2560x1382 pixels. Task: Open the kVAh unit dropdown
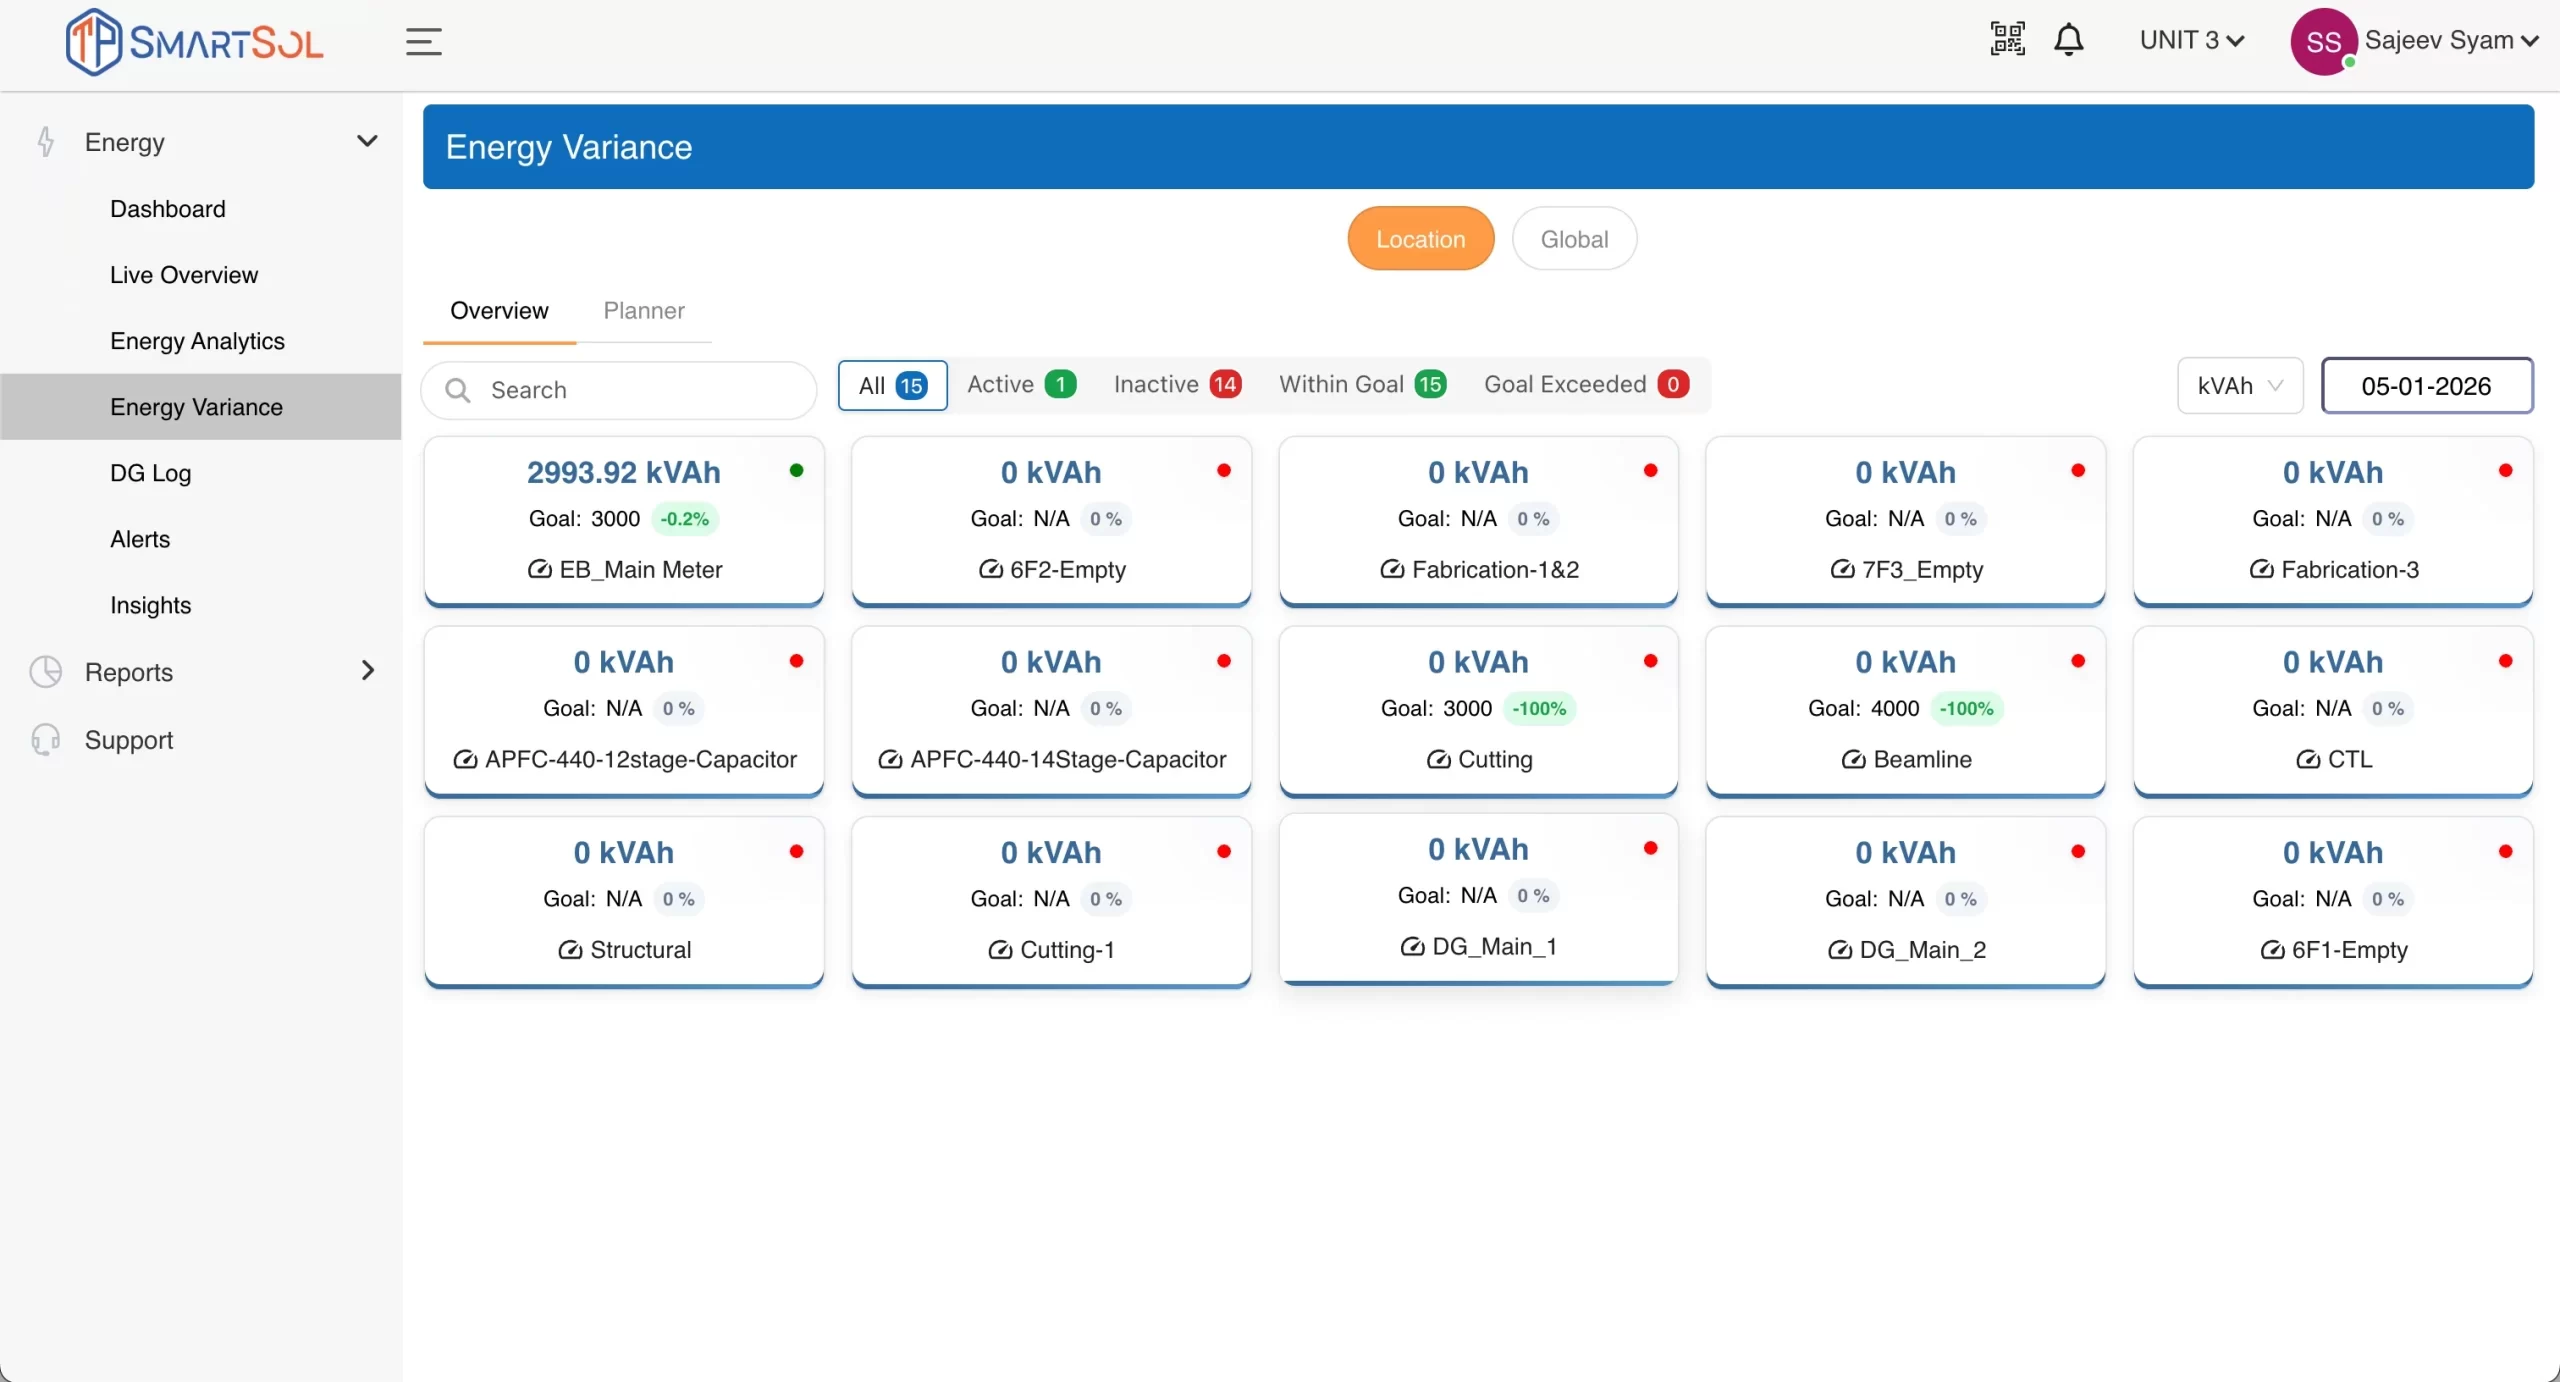[x=2240, y=386]
